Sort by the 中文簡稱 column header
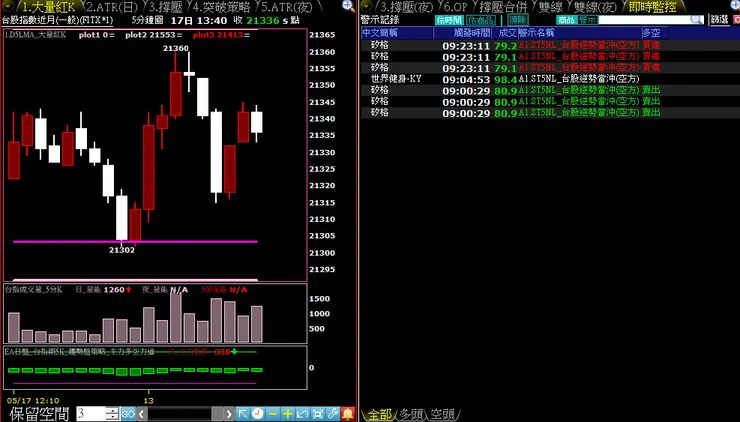 click(397, 33)
